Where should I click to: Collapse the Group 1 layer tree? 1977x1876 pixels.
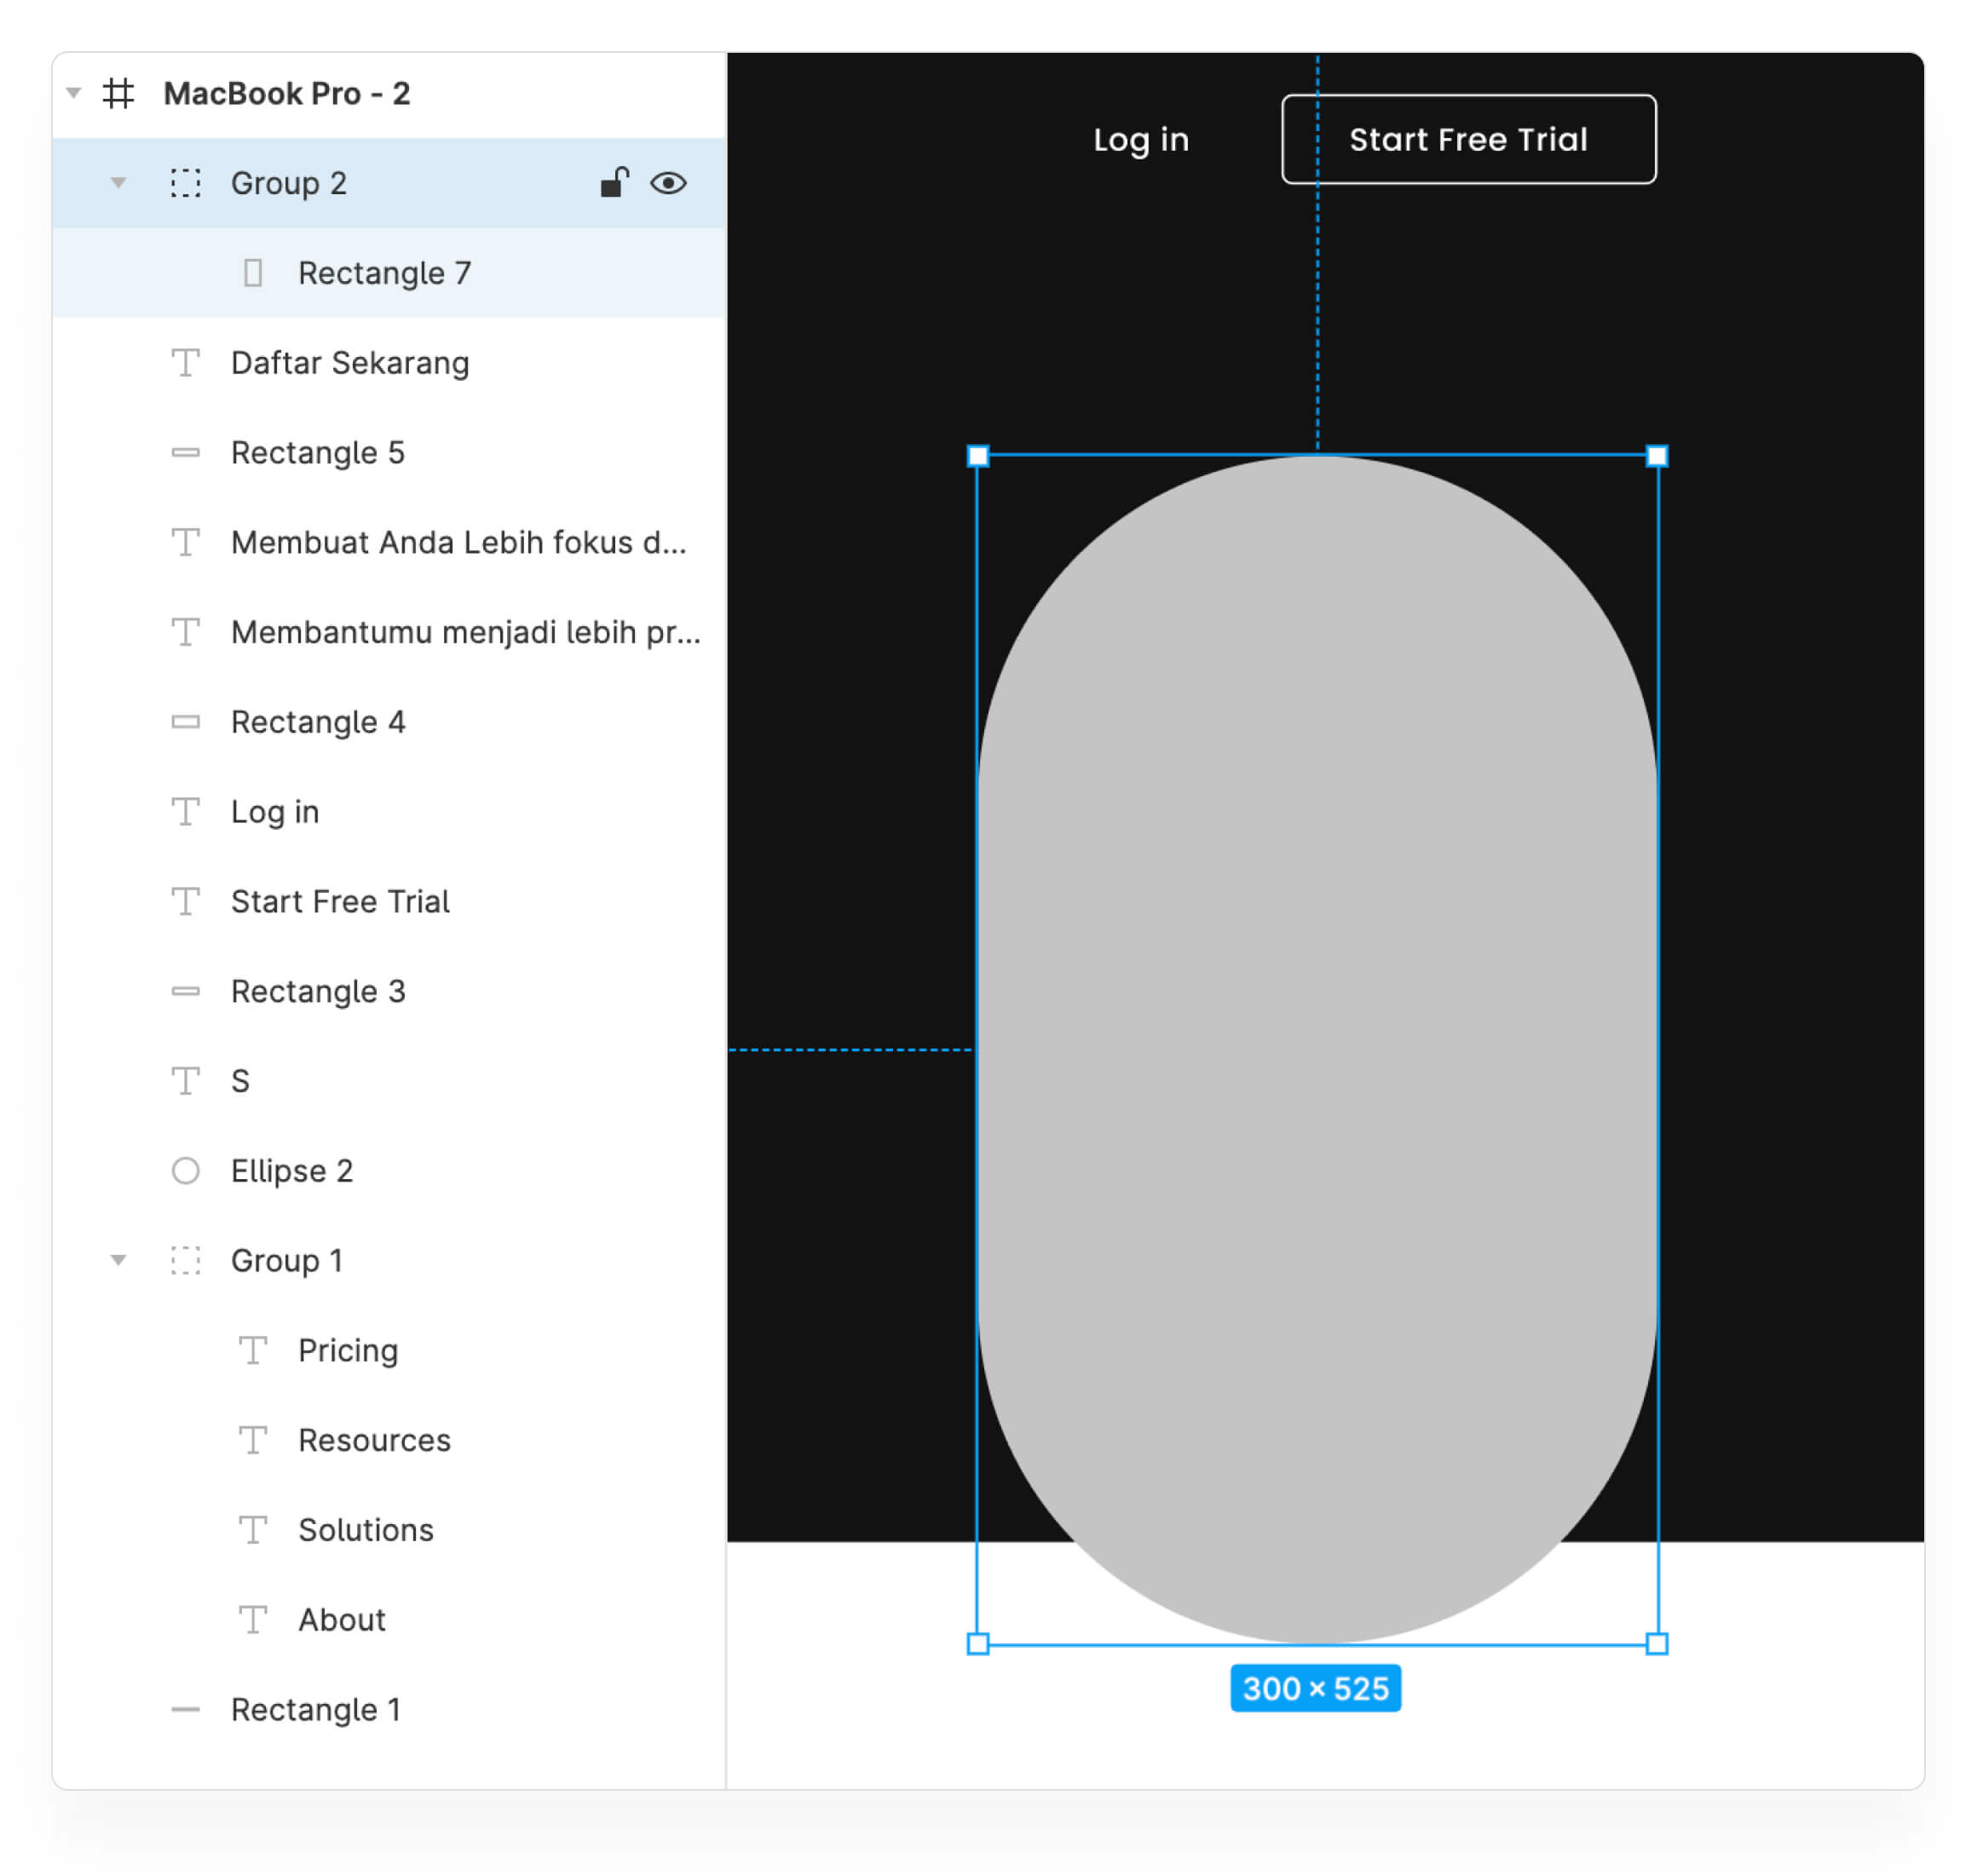pos(118,1261)
